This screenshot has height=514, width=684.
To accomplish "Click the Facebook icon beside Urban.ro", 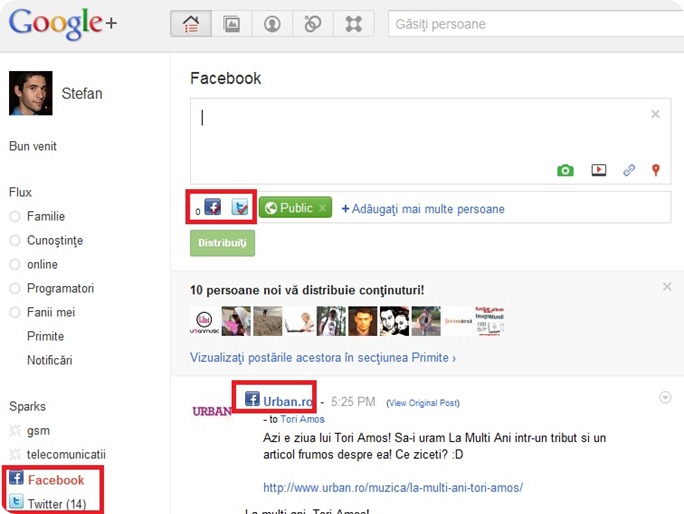I will [x=252, y=398].
